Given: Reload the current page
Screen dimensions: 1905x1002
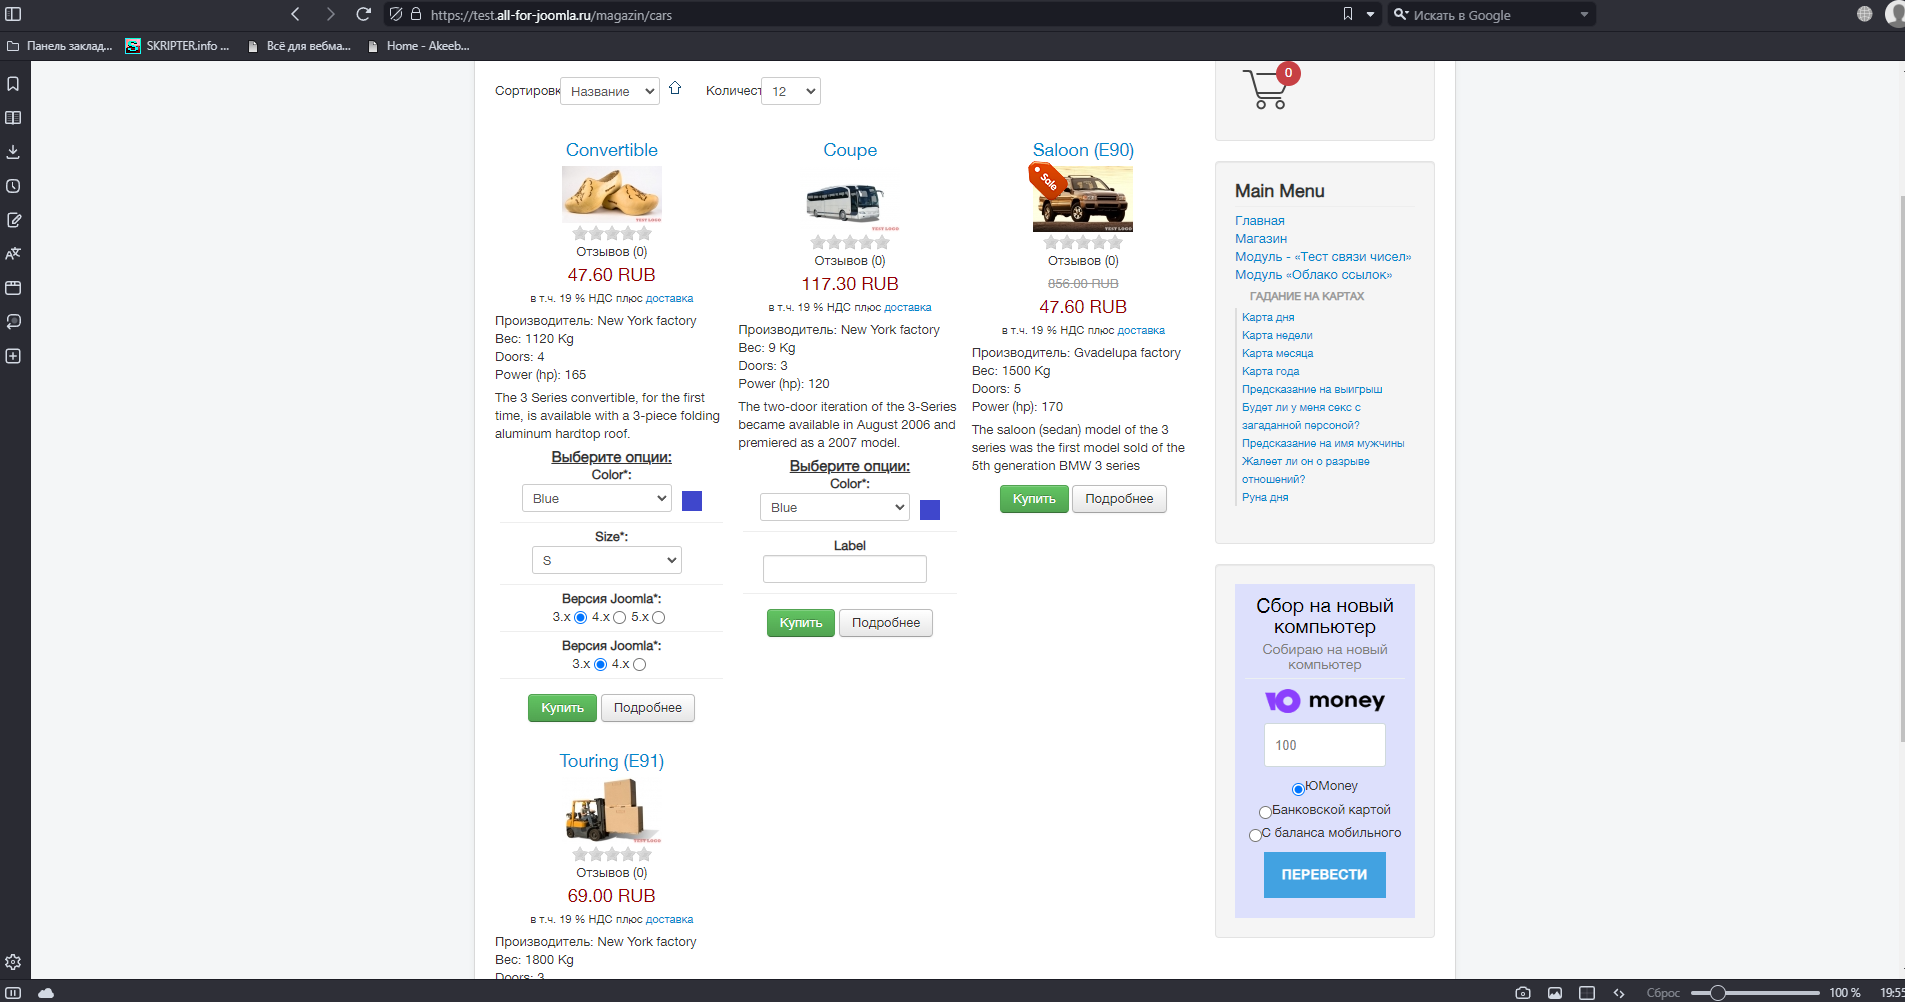Looking at the screenshot, I should tap(364, 14).
